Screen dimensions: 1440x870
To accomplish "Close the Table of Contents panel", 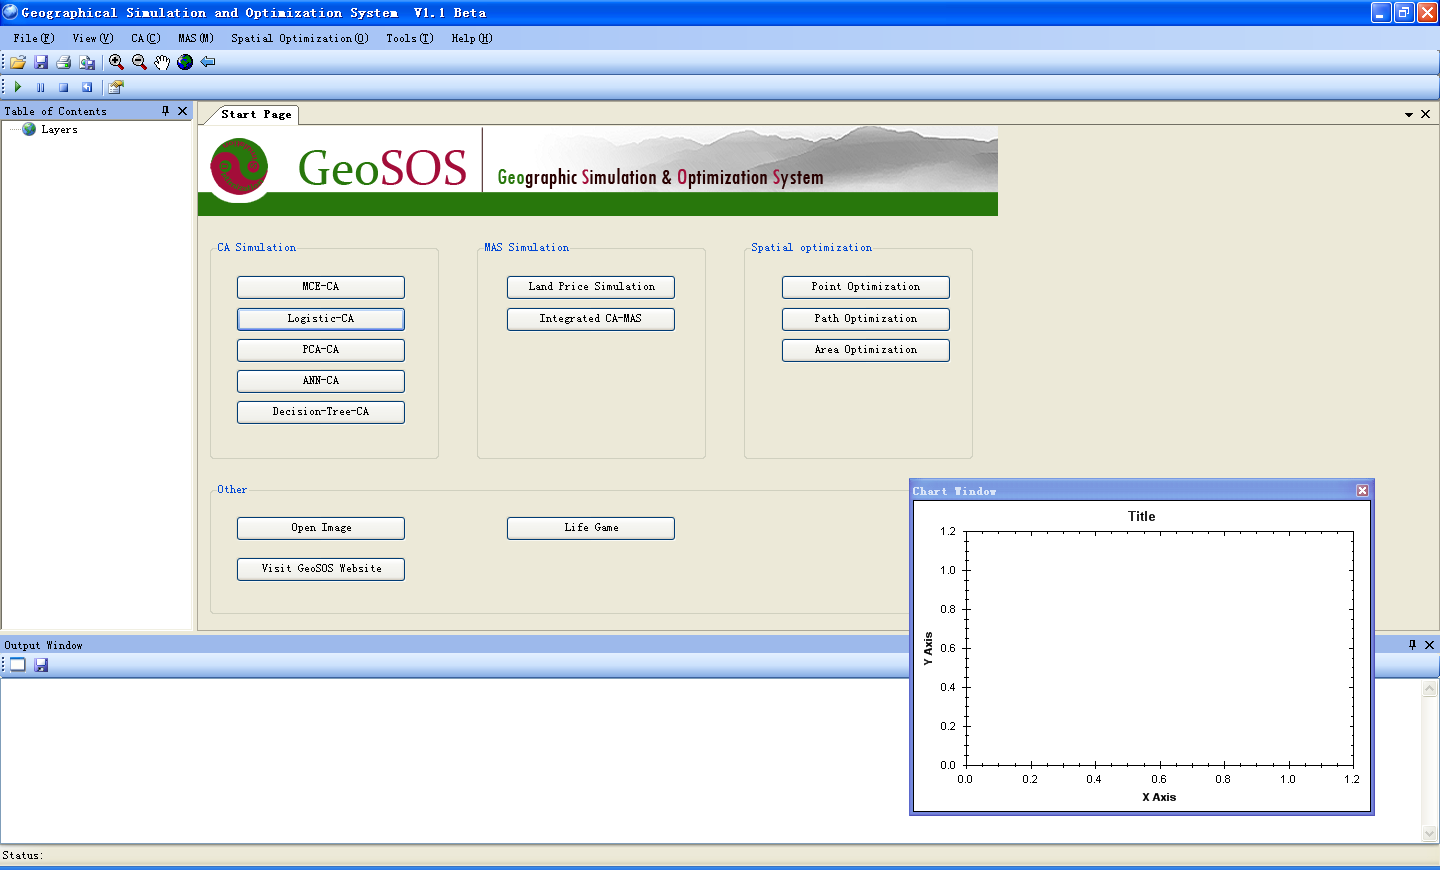I will [182, 111].
